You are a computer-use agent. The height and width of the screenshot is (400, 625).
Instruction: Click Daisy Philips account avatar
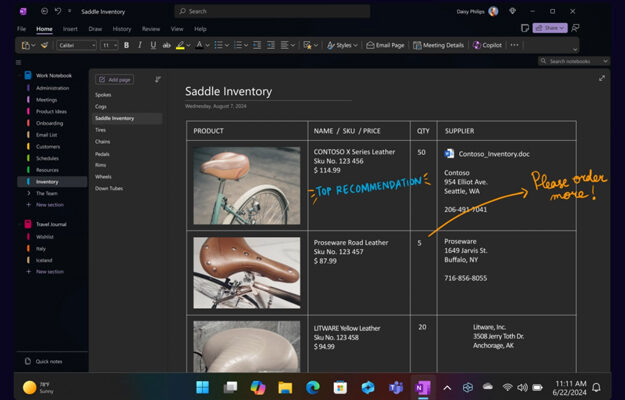pos(493,12)
